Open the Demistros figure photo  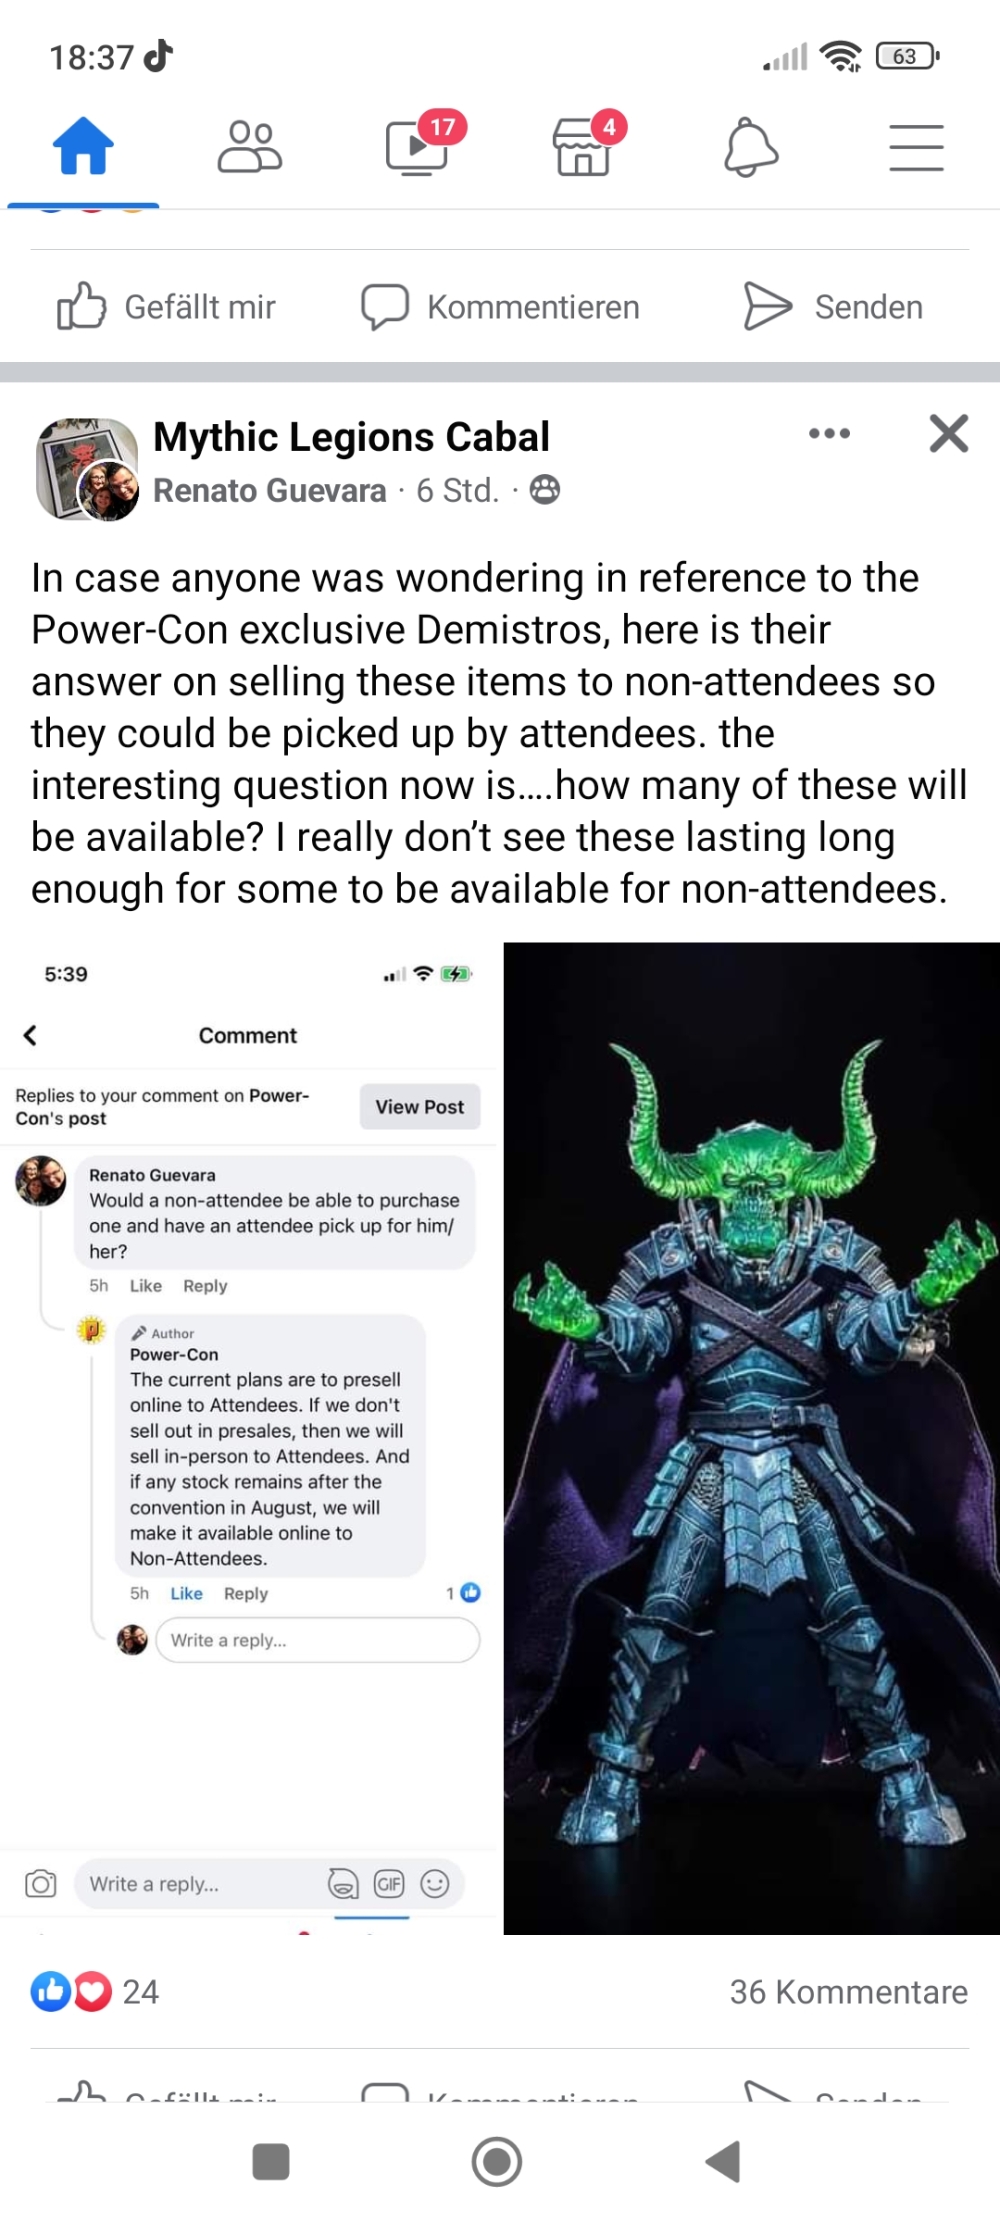[x=752, y=1438]
